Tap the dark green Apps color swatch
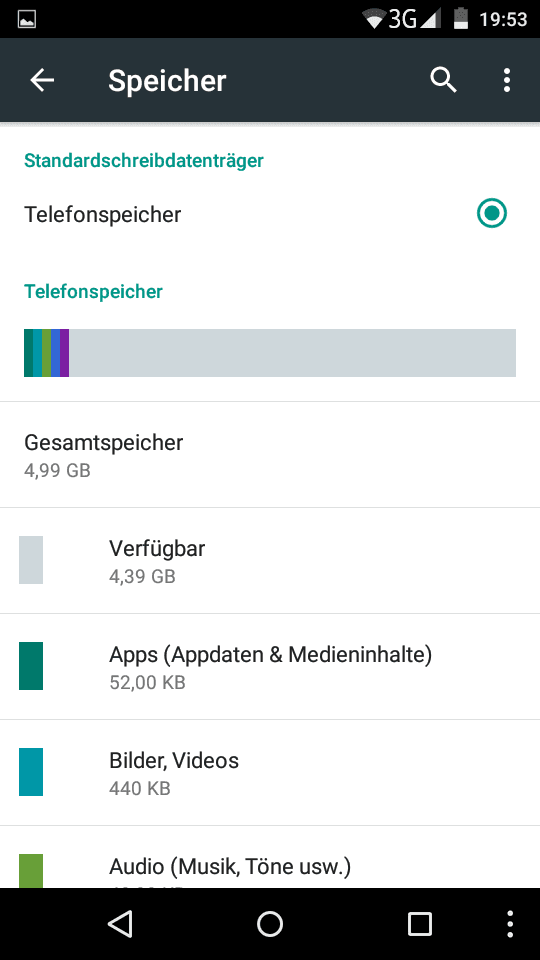Screen dimensions: 540x960 31,666
